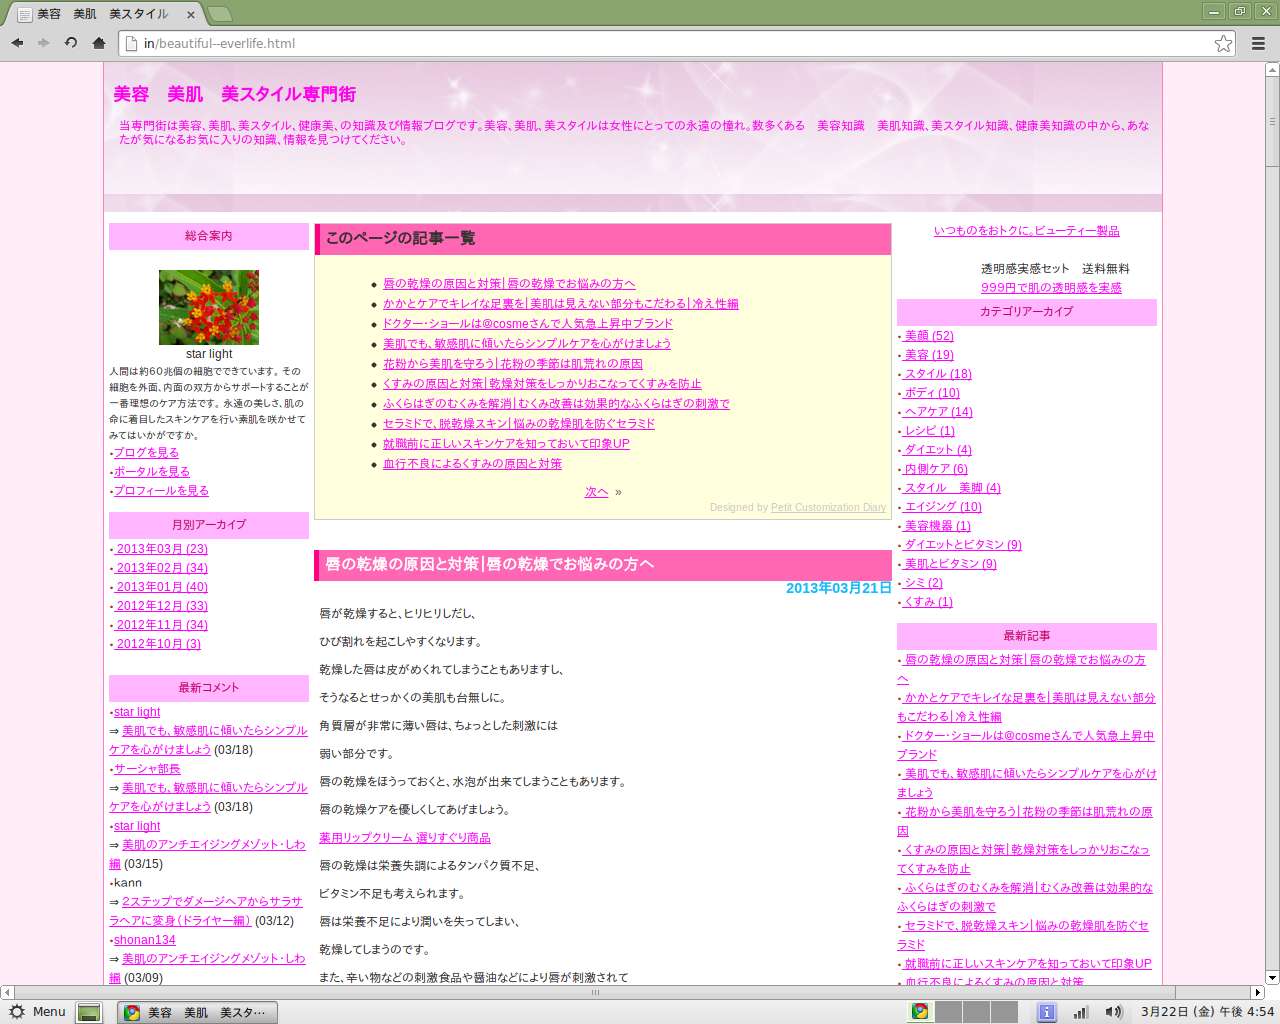Click the vertical scrollbar thumb
Screen dimensions: 1280x1024
tap(1272, 121)
